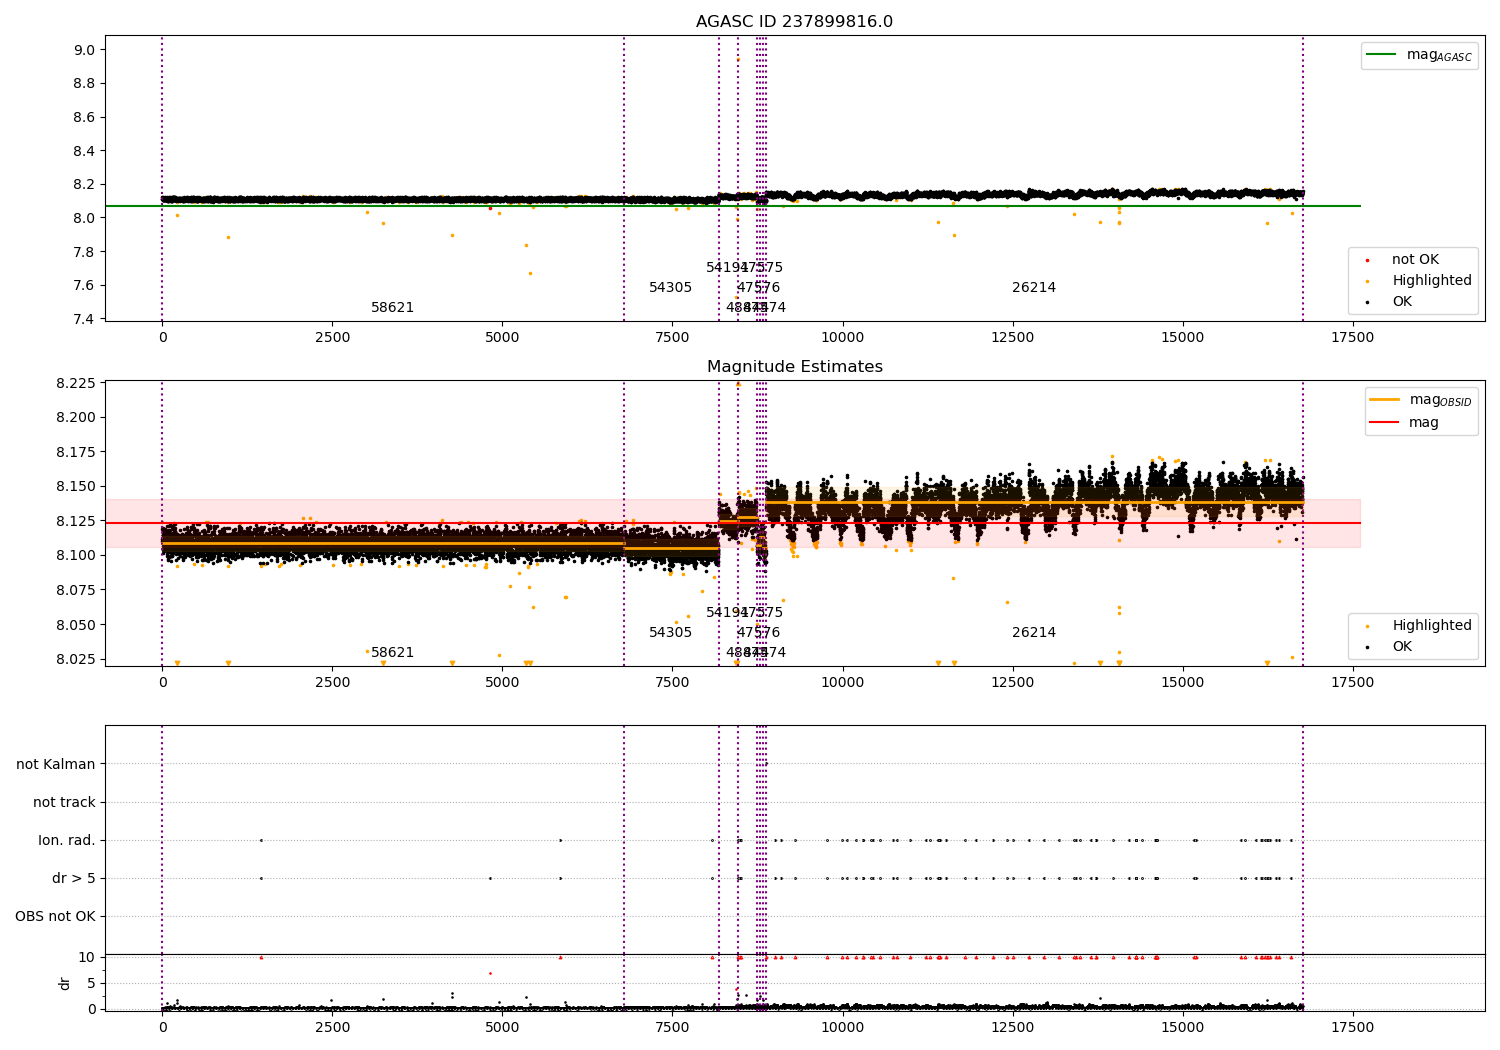
Task: Click the '8.150' y-axis tick in middle plot
Action: (x=77, y=487)
